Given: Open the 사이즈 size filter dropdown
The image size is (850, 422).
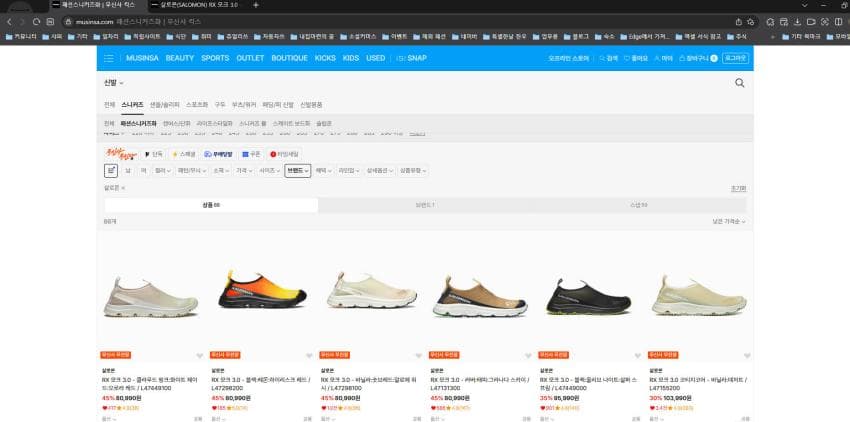Looking at the screenshot, I should [x=269, y=170].
